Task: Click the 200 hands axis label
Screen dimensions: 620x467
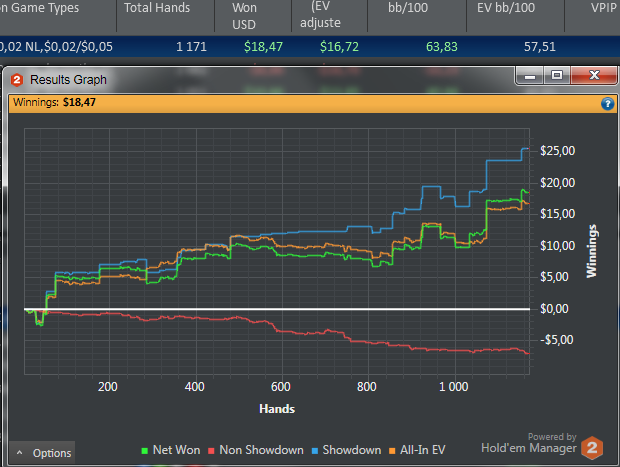Action: (108, 387)
